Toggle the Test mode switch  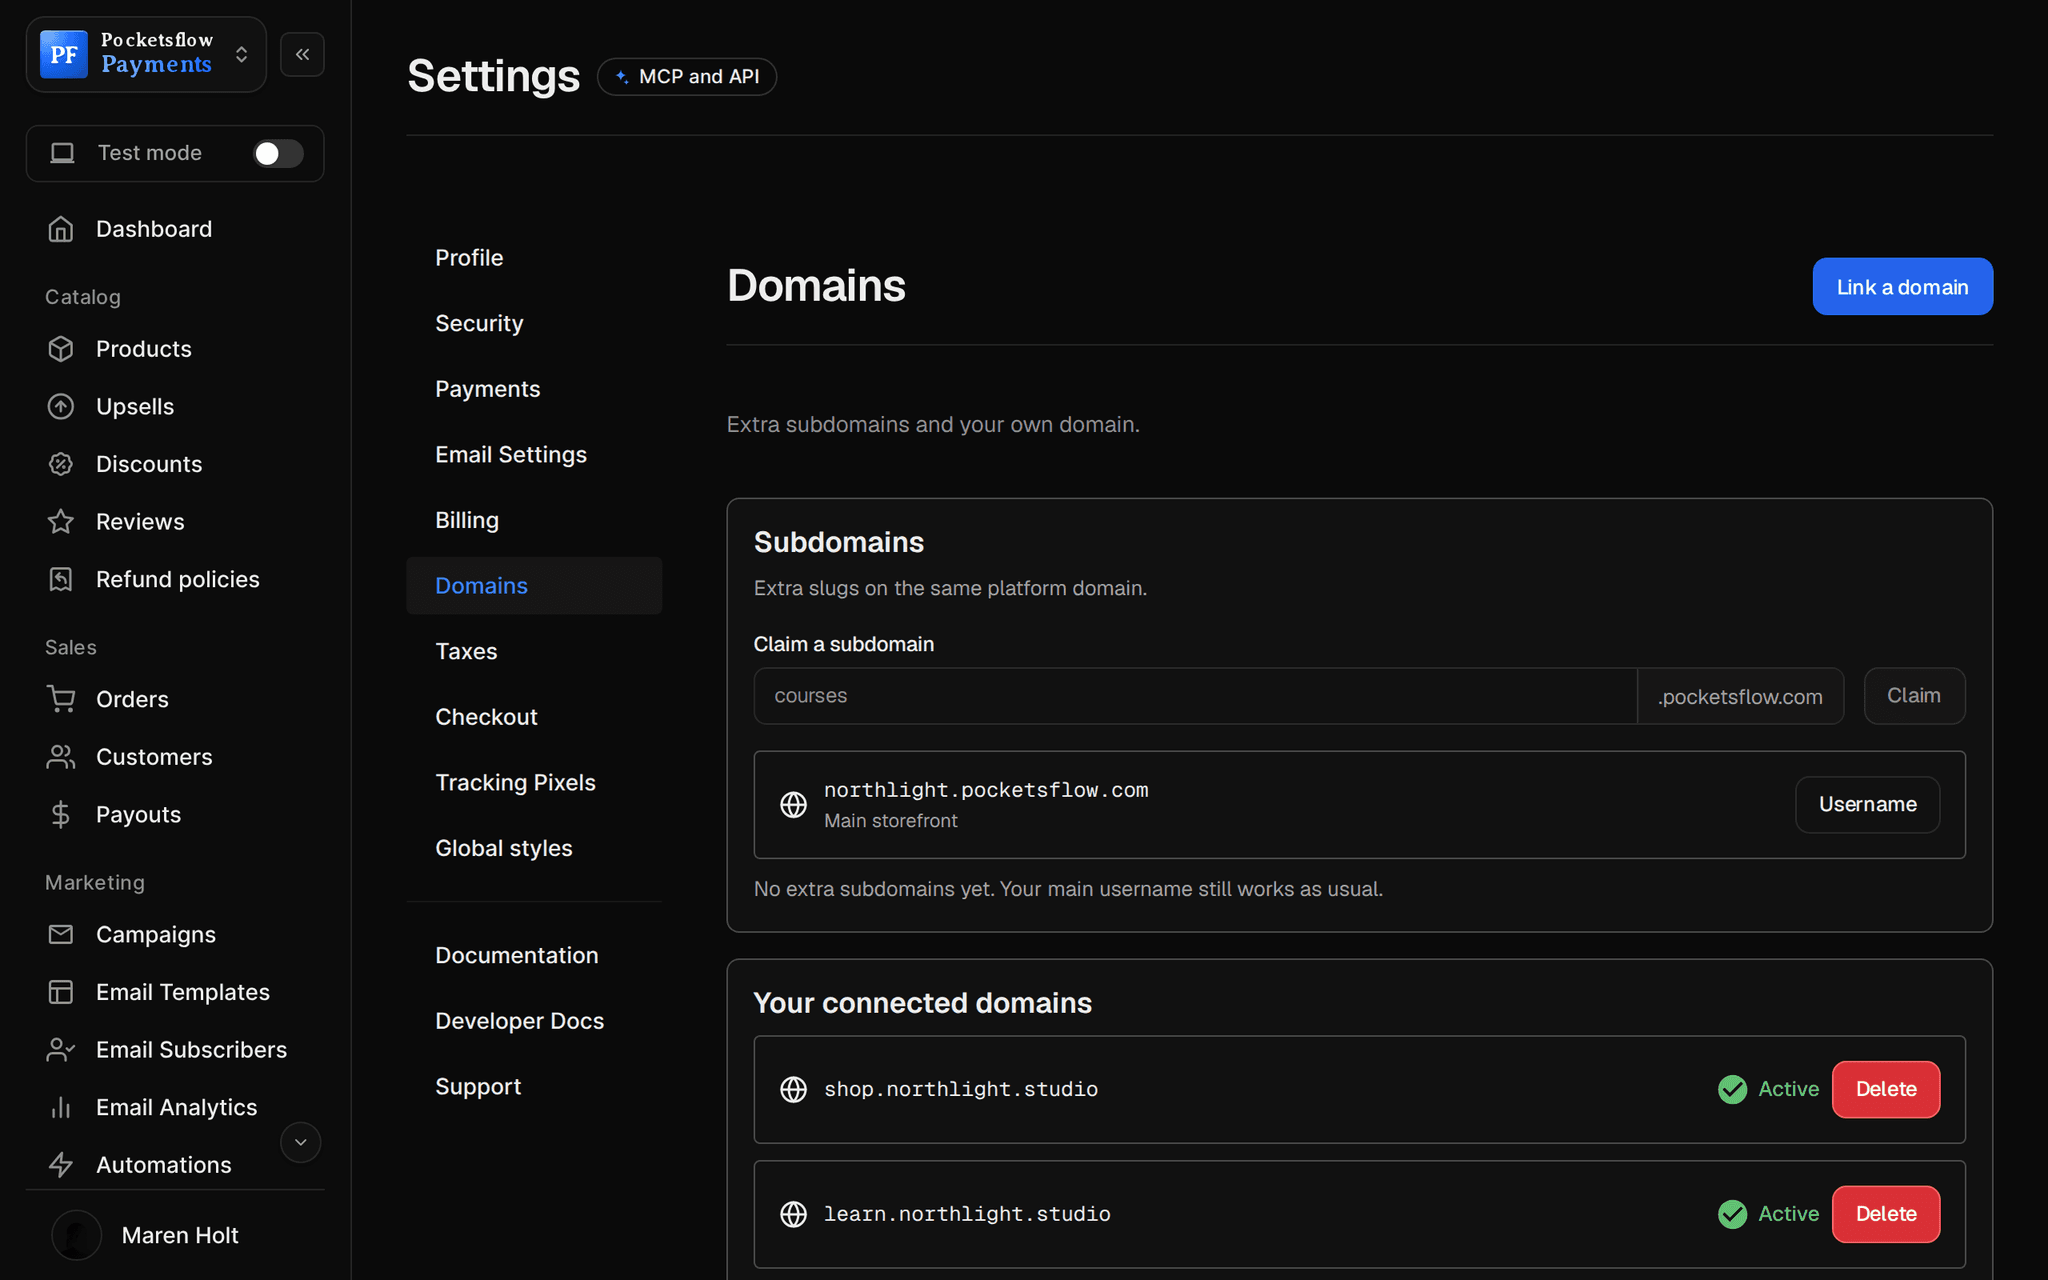pos(278,153)
